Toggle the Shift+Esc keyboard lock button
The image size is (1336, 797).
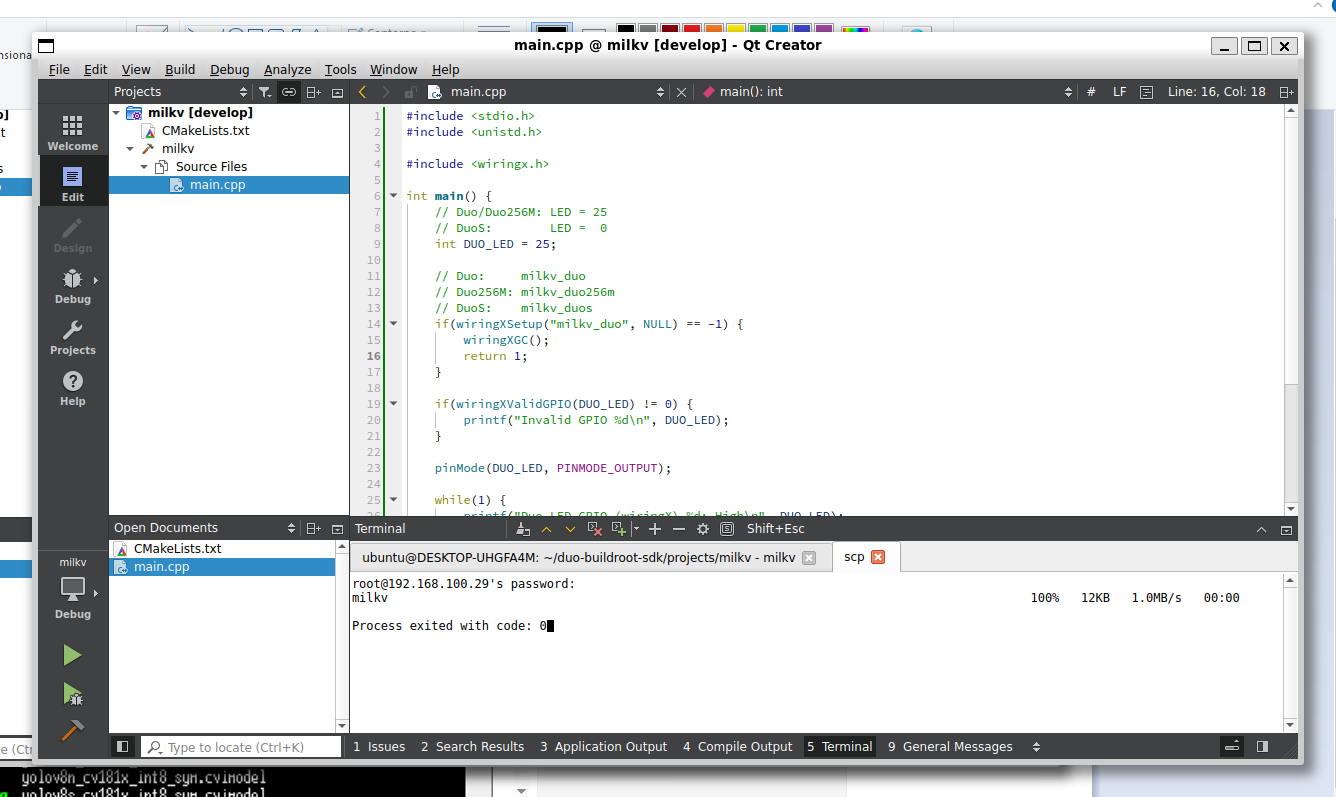(727, 529)
